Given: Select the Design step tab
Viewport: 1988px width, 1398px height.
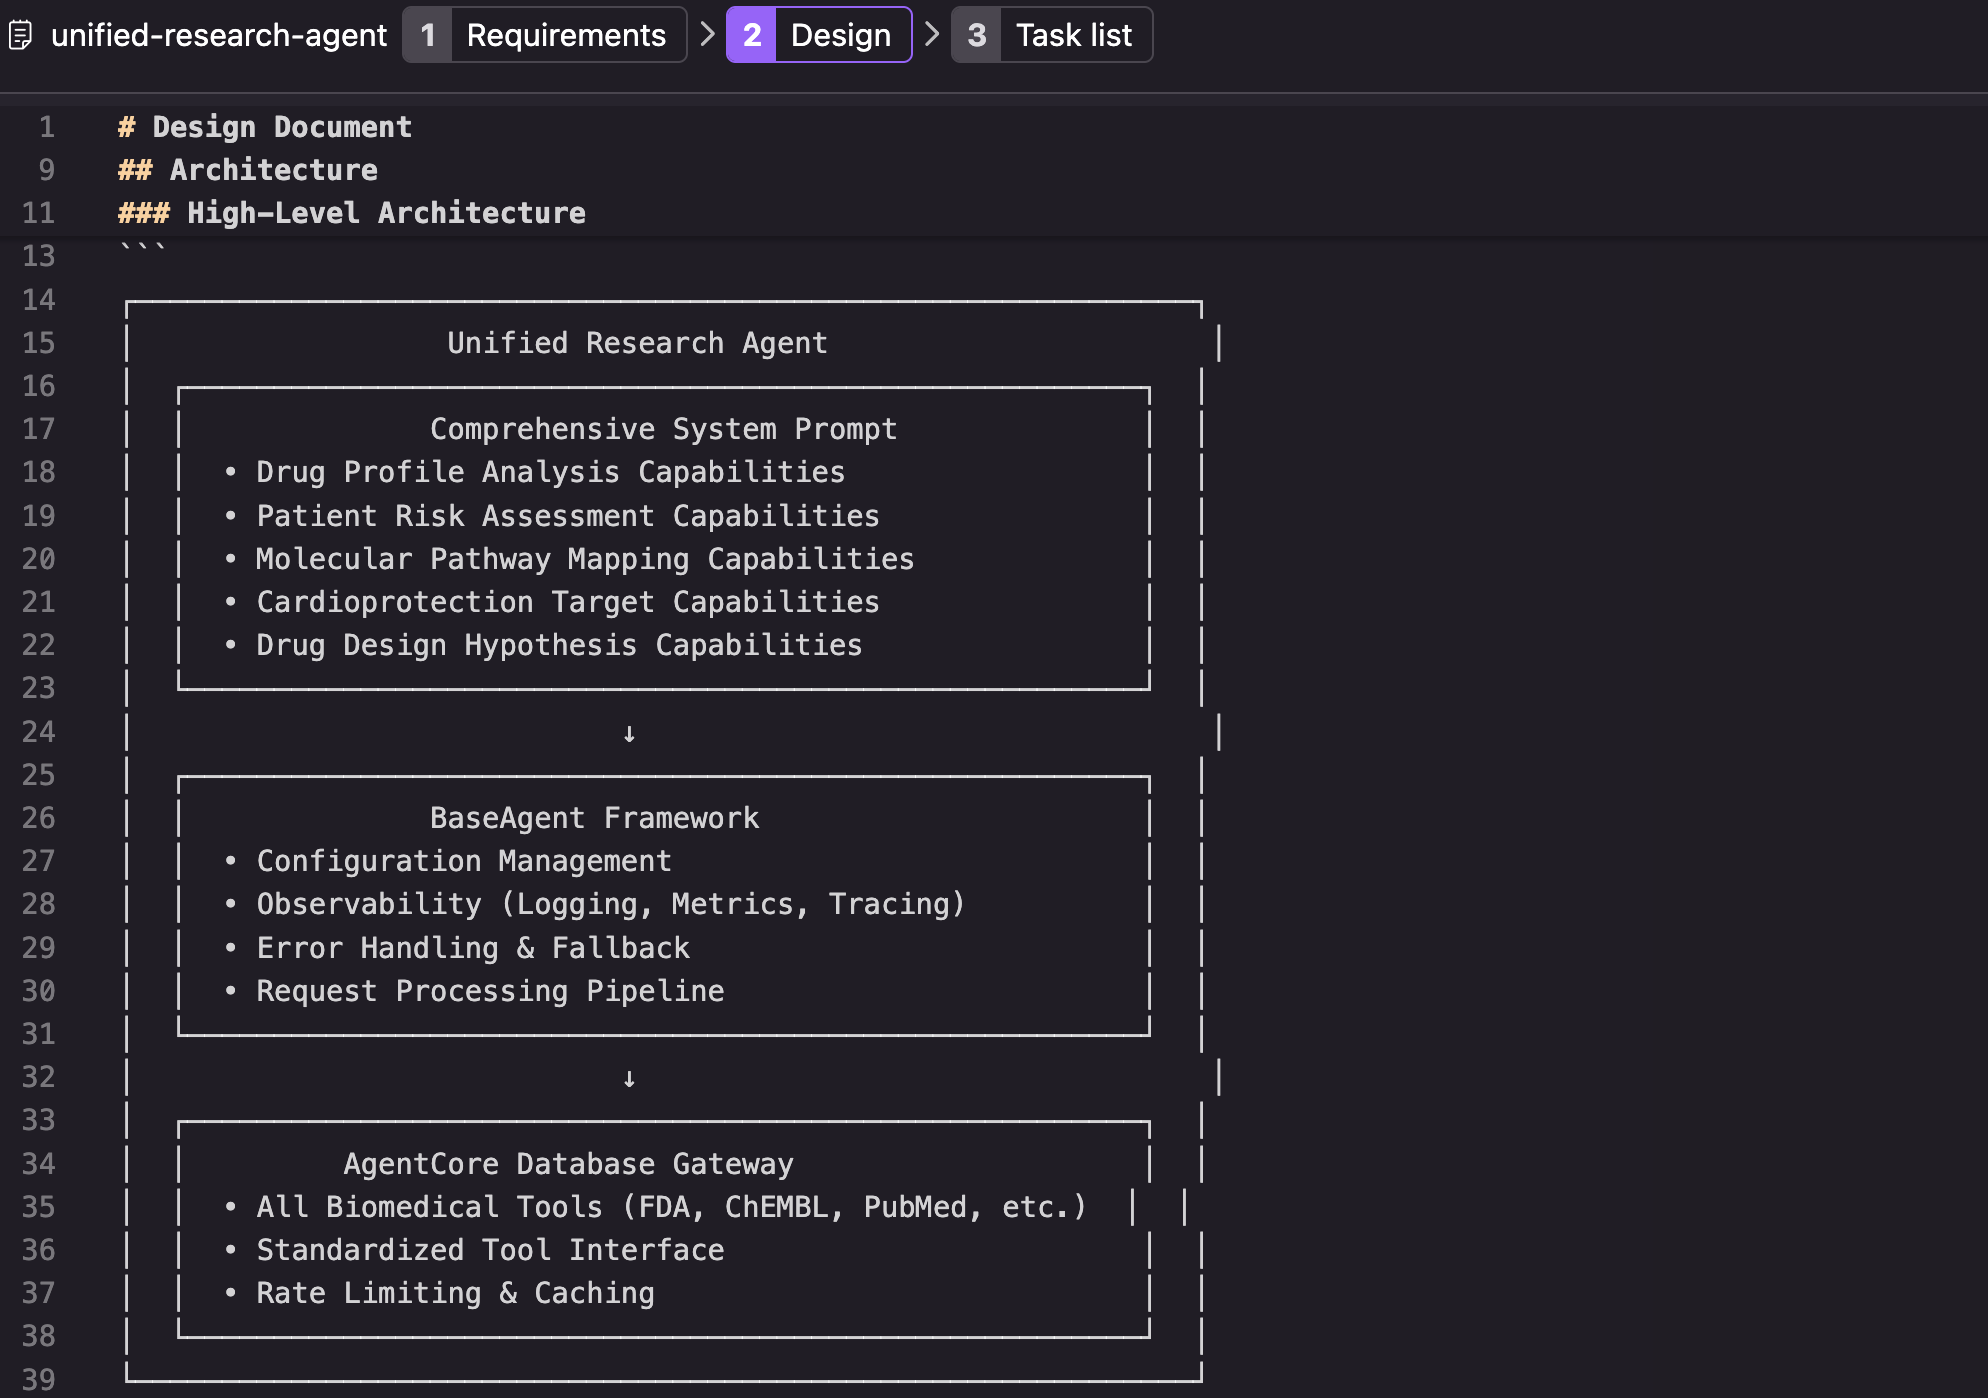Looking at the screenshot, I should click(840, 36).
